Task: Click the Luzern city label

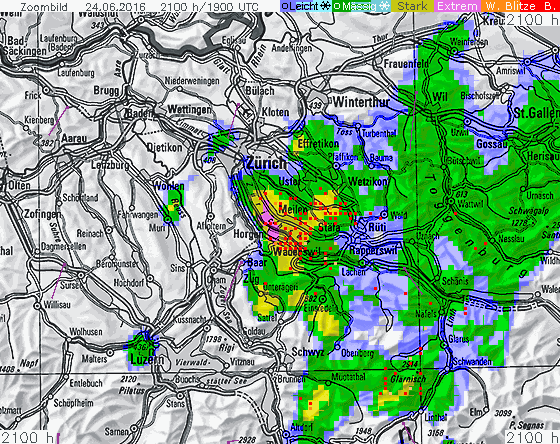Action: [x=147, y=360]
